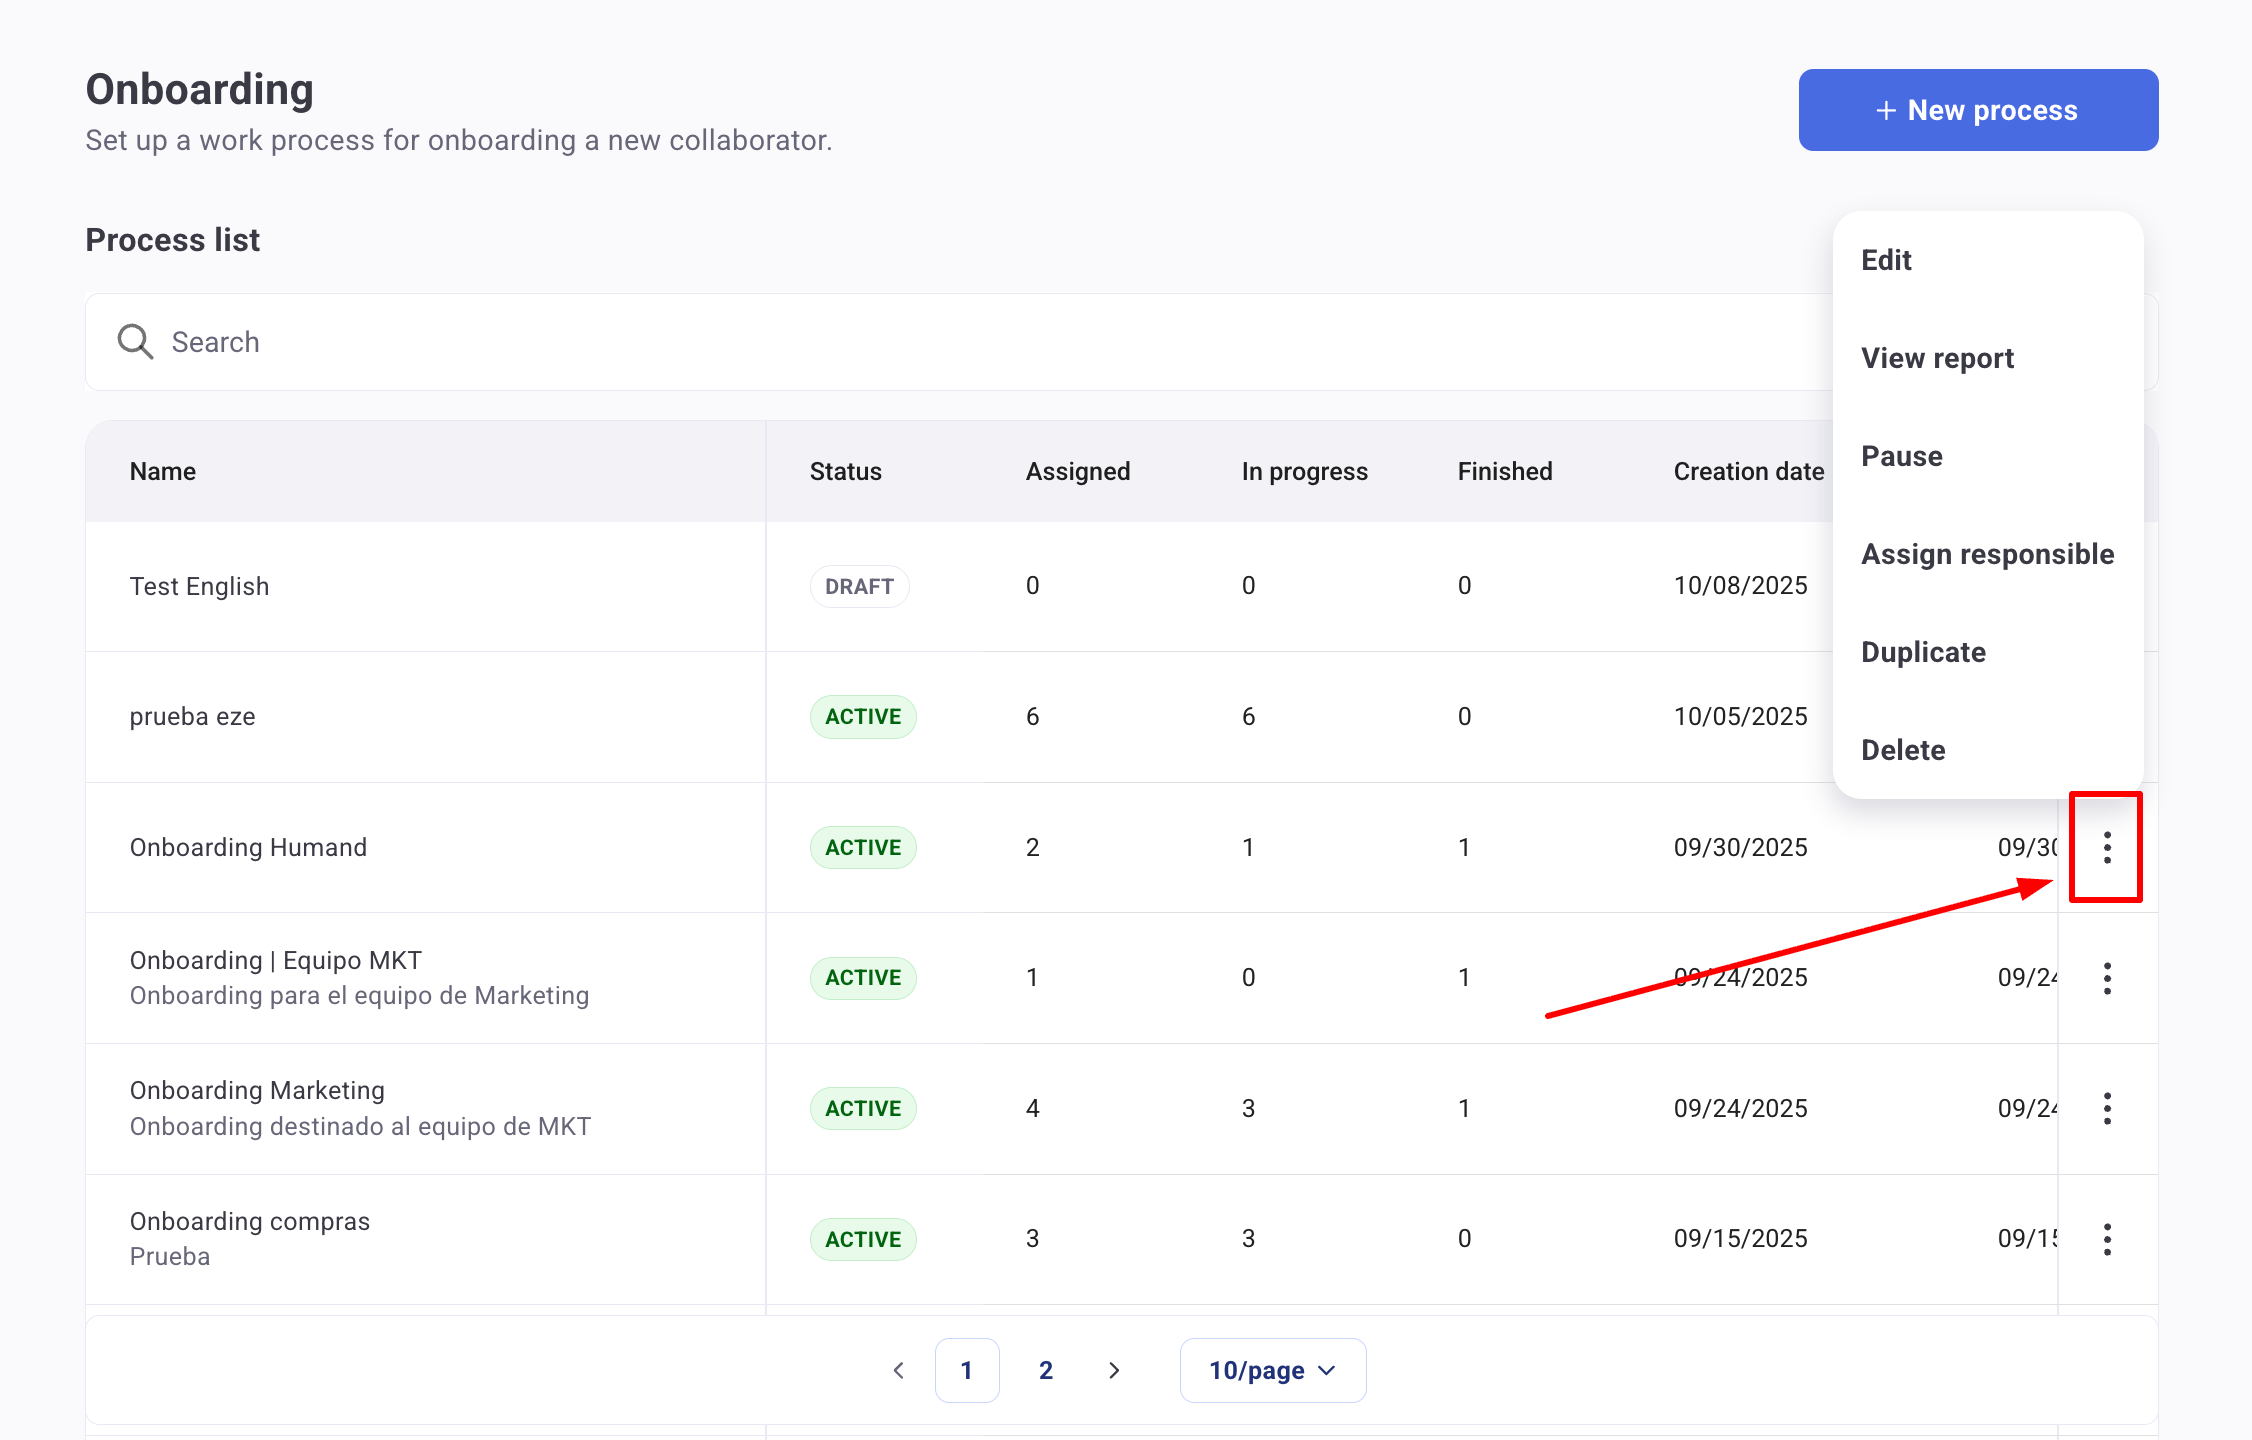Select View report in context menu
This screenshot has height=1440, width=2252.
tap(1937, 358)
